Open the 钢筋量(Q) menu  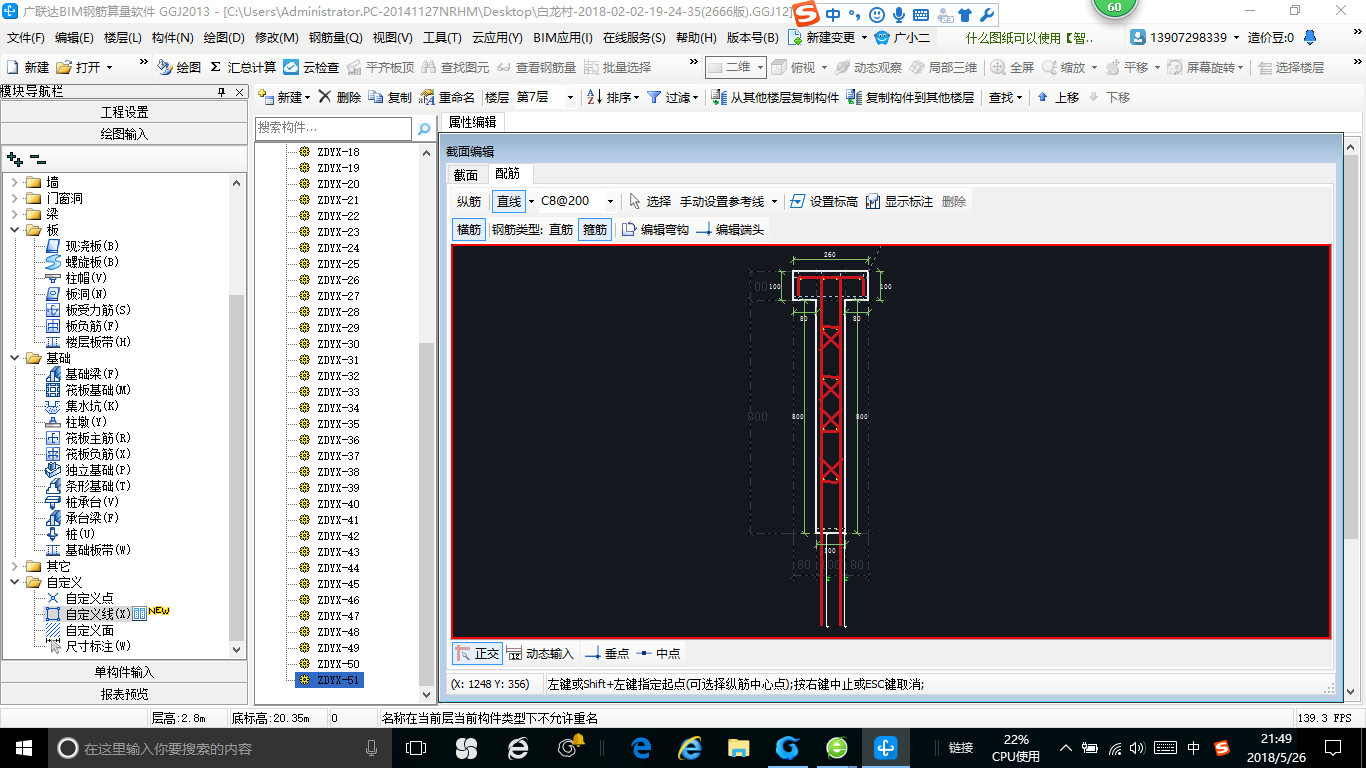coord(335,38)
